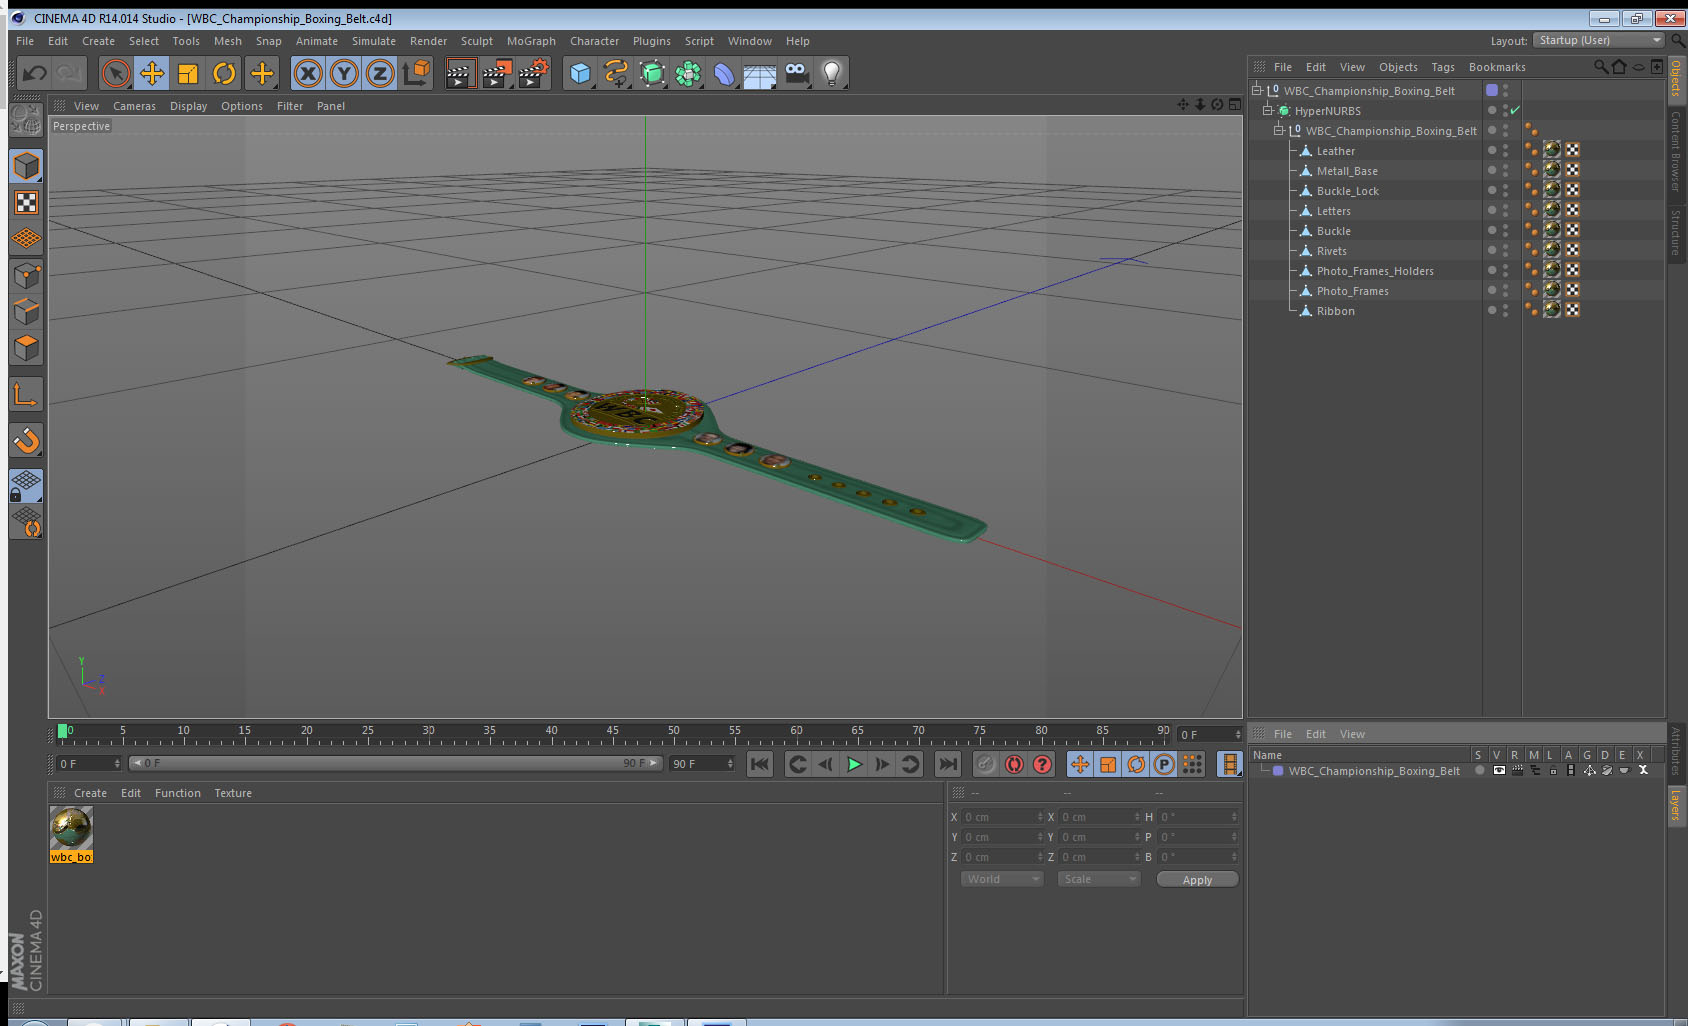
Task: Toggle HyperNURBS enabled green checkmark
Action: coord(1515,110)
